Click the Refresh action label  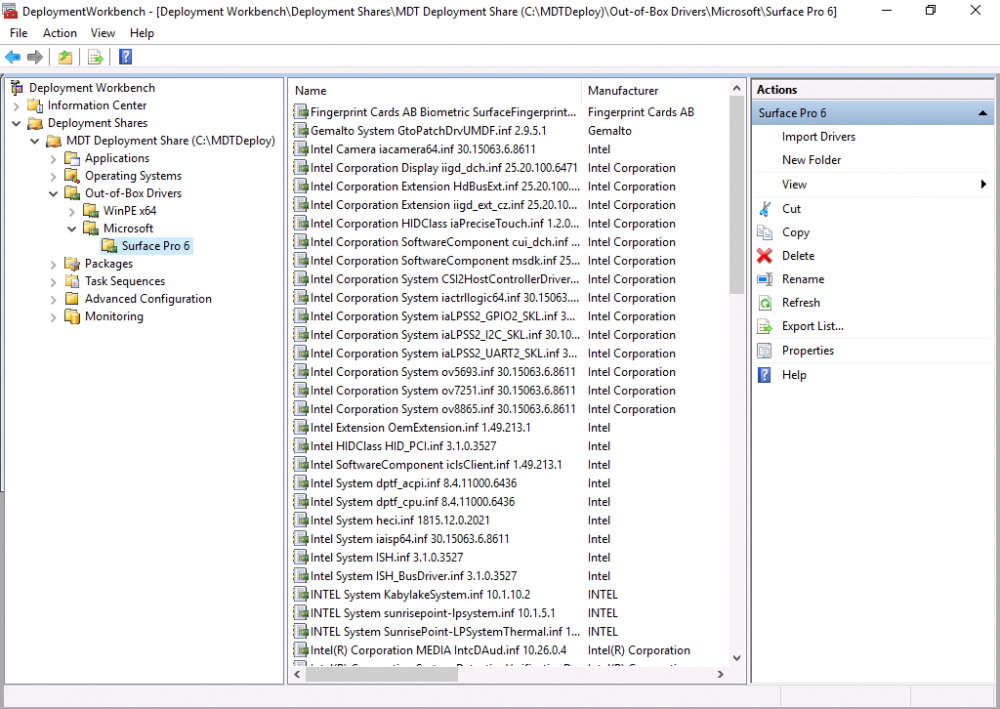click(801, 303)
